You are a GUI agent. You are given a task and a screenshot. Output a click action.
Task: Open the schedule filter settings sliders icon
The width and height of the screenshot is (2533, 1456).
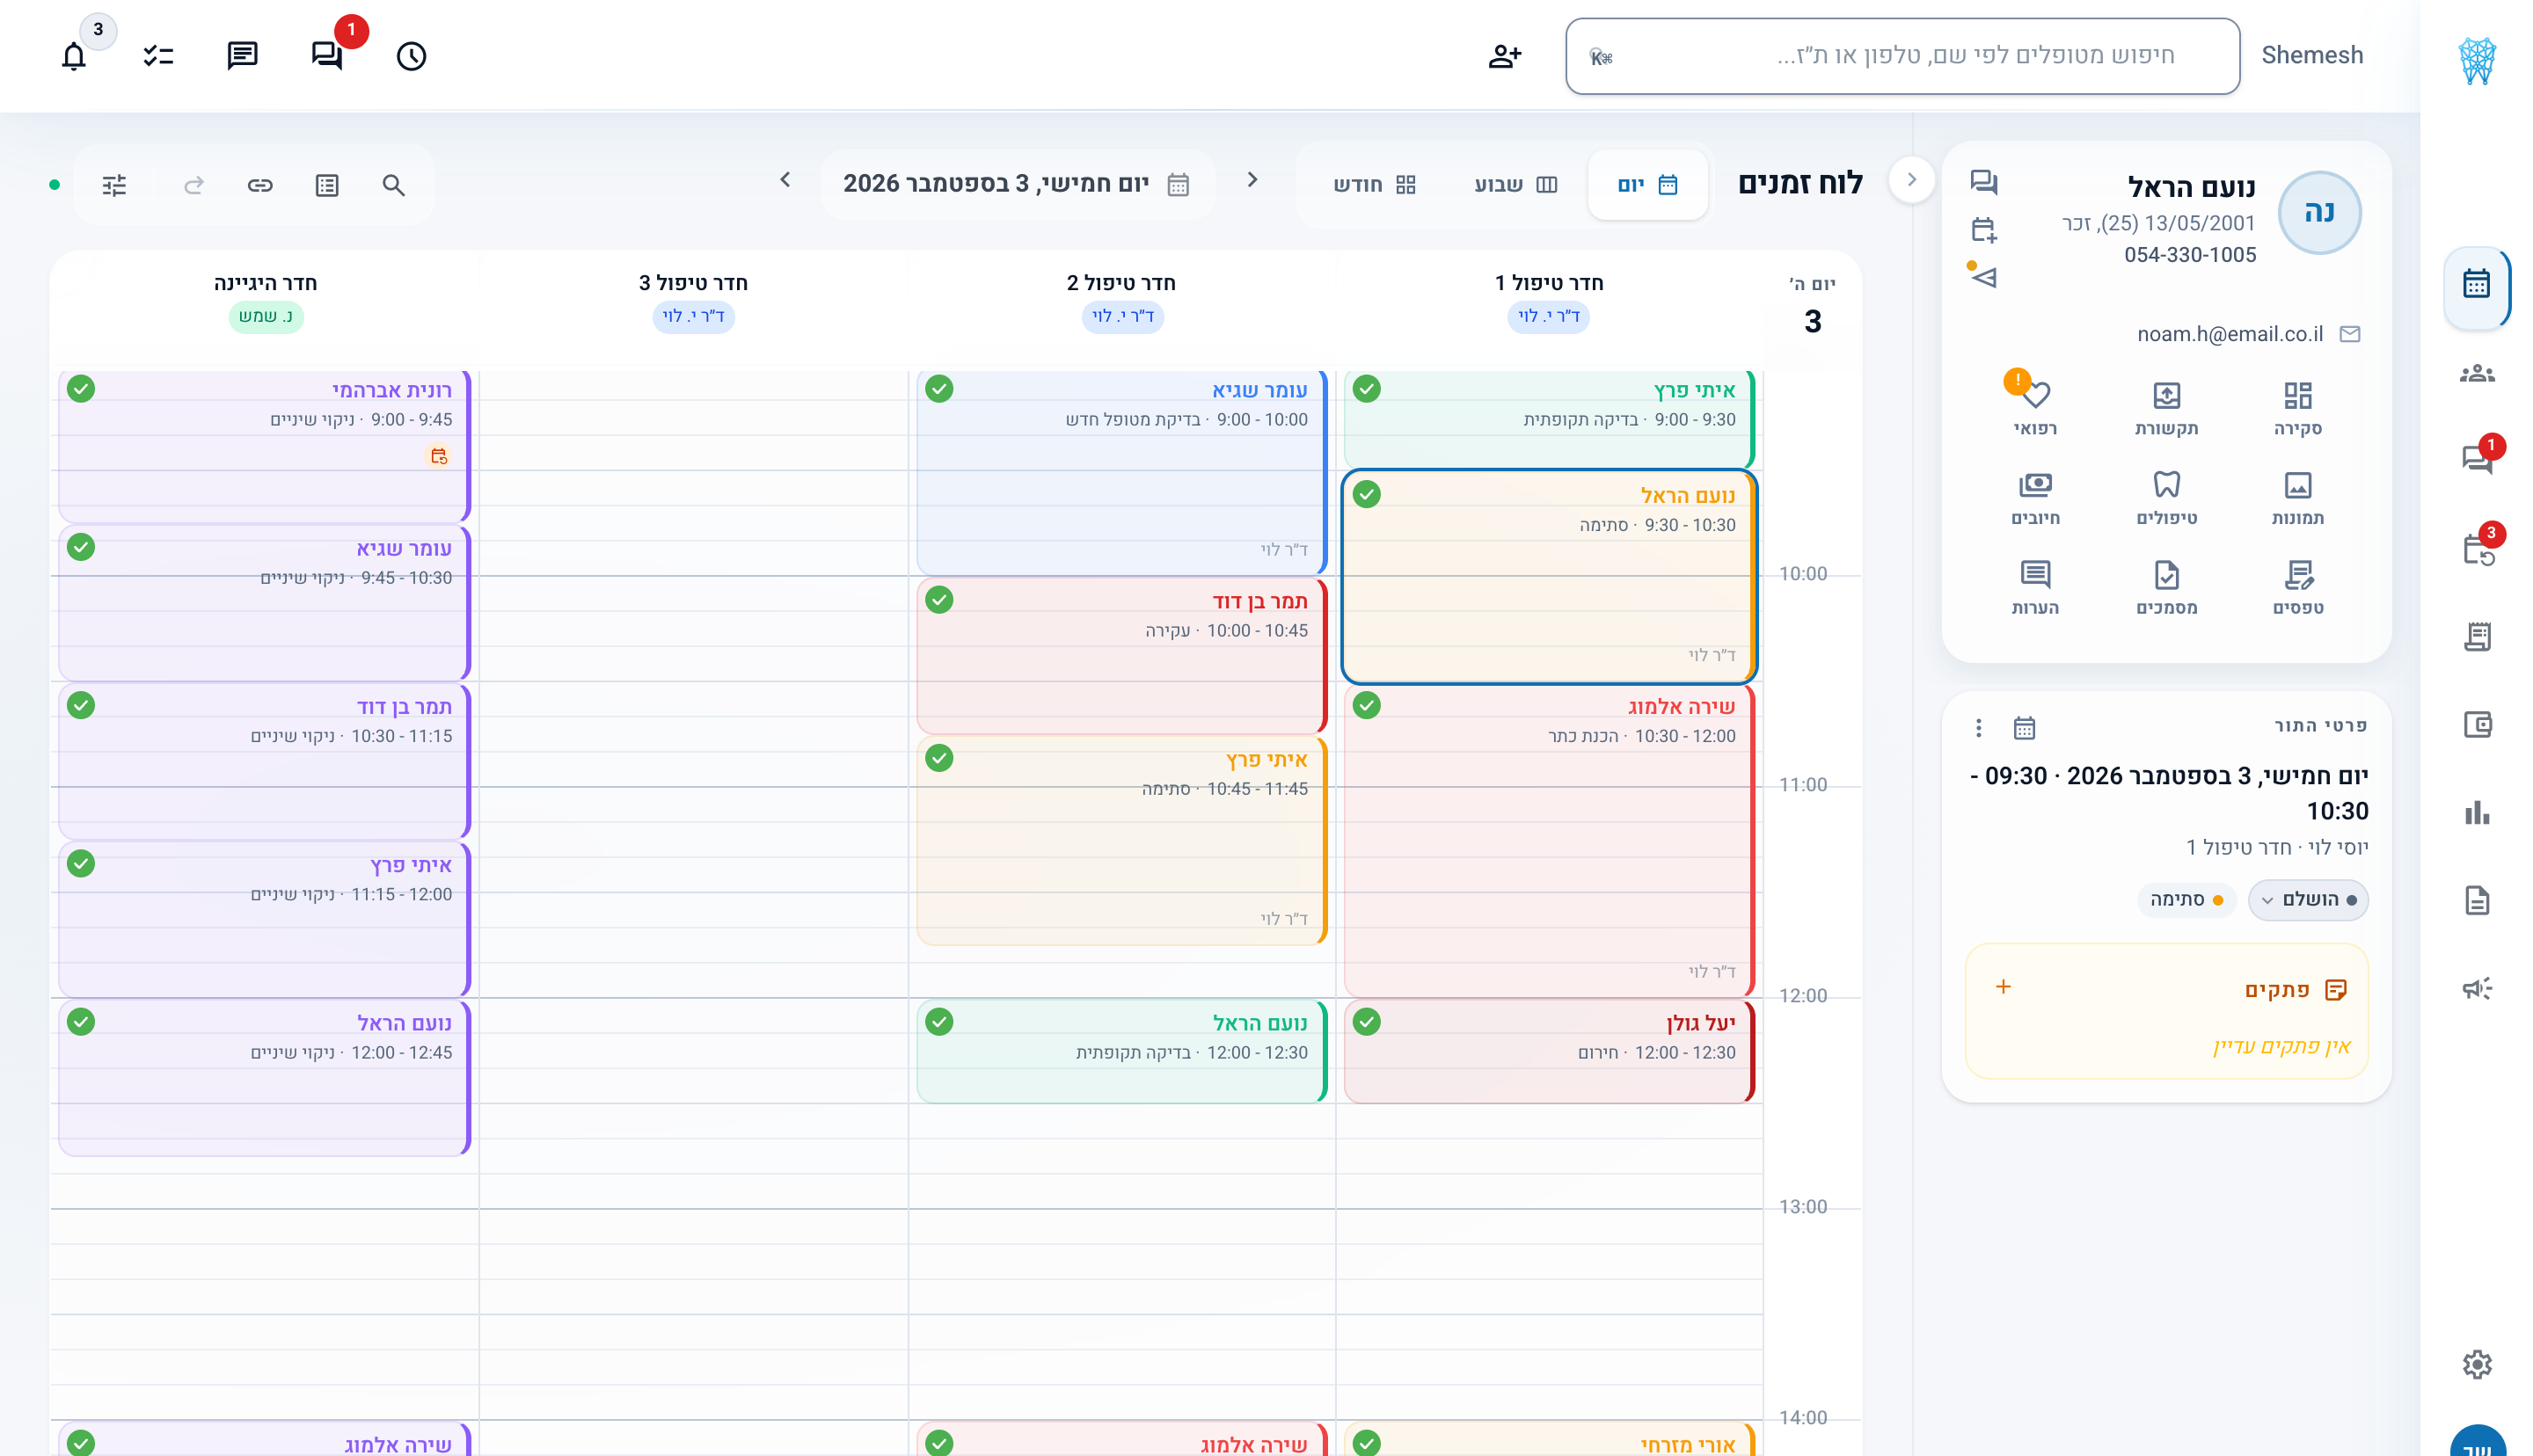click(x=115, y=185)
